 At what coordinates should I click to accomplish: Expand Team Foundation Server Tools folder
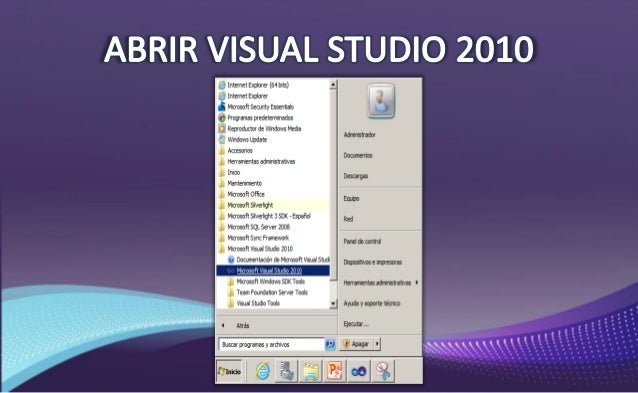pos(273,293)
